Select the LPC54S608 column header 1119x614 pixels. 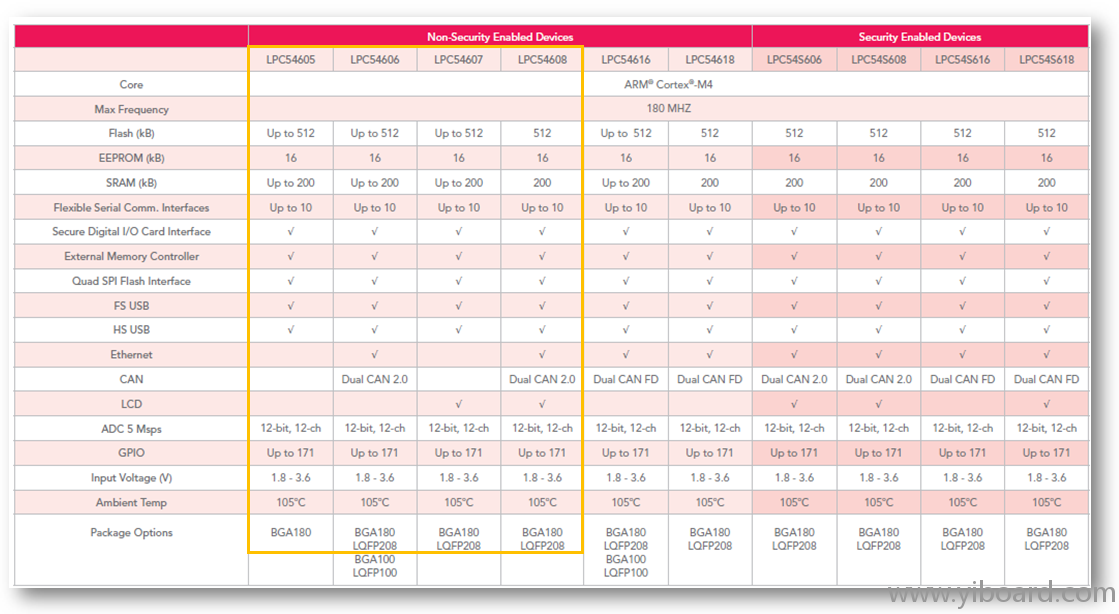coord(879,59)
